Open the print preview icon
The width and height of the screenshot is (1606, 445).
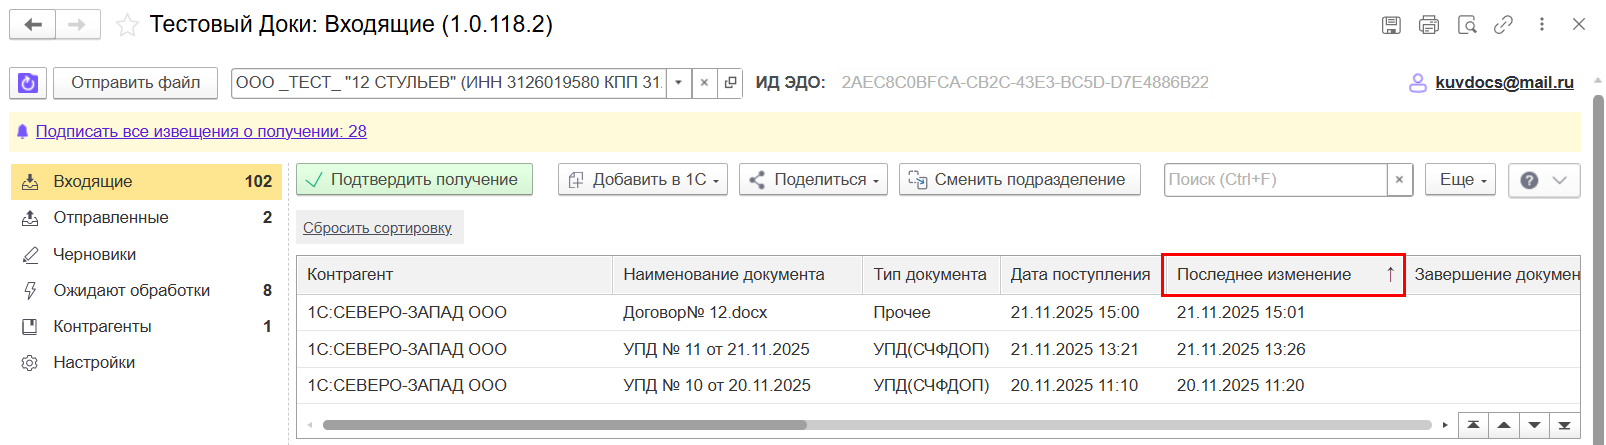pos(1467,25)
